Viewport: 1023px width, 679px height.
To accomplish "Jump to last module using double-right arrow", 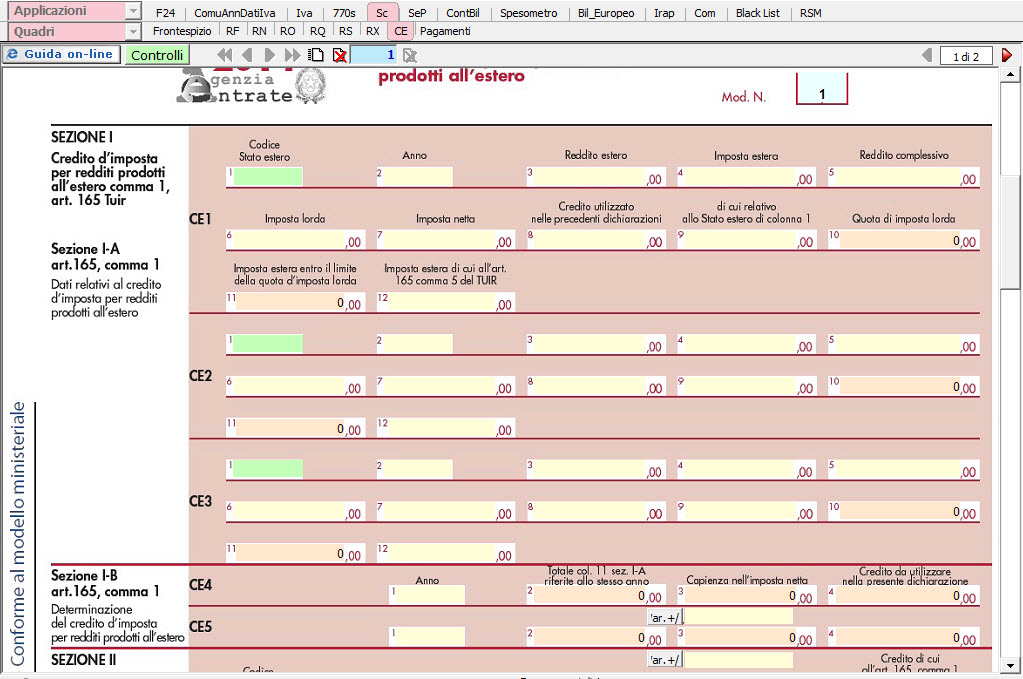I will 292,55.
